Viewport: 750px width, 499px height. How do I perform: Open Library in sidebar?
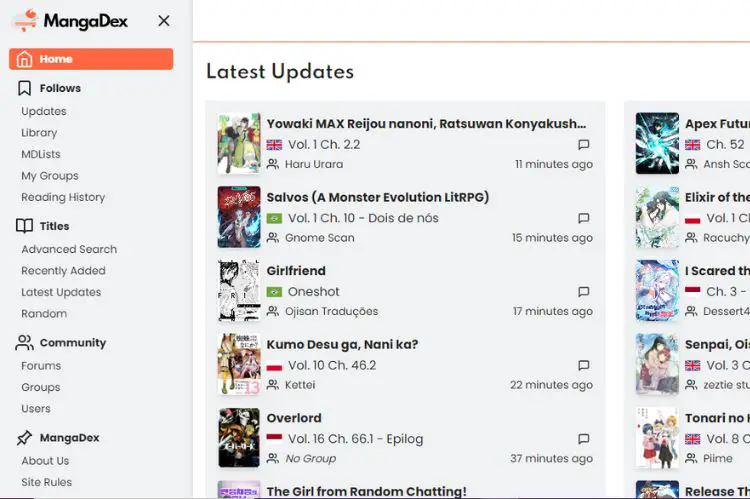coord(39,133)
